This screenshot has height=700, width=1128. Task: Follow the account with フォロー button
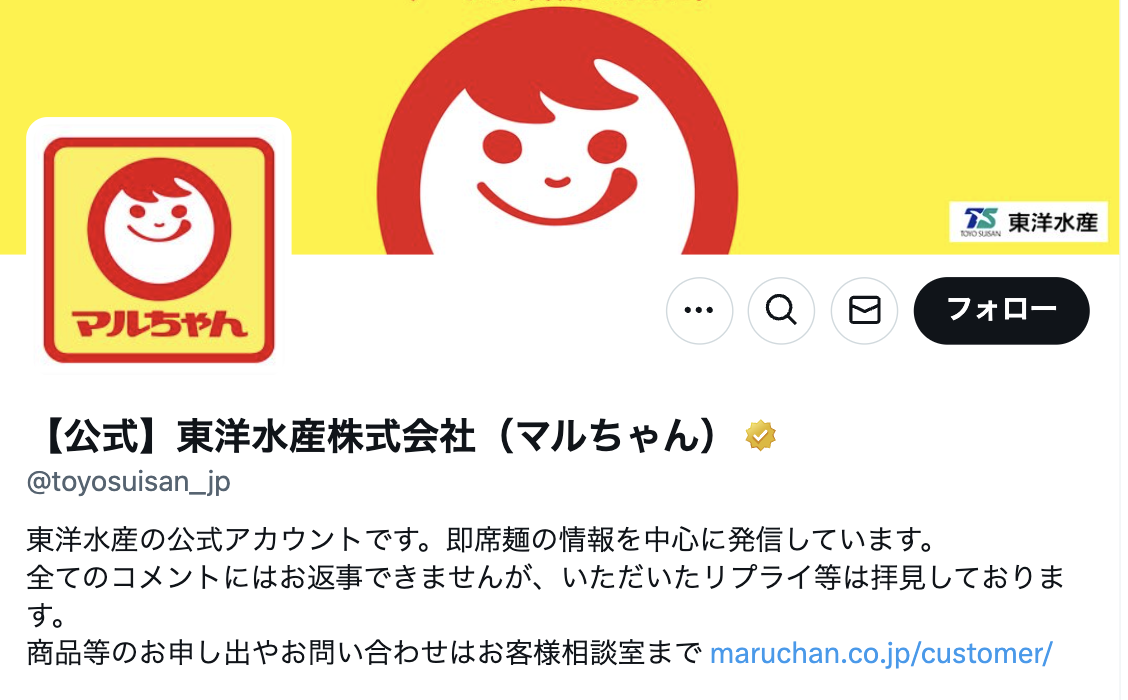tap(1001, 311)
